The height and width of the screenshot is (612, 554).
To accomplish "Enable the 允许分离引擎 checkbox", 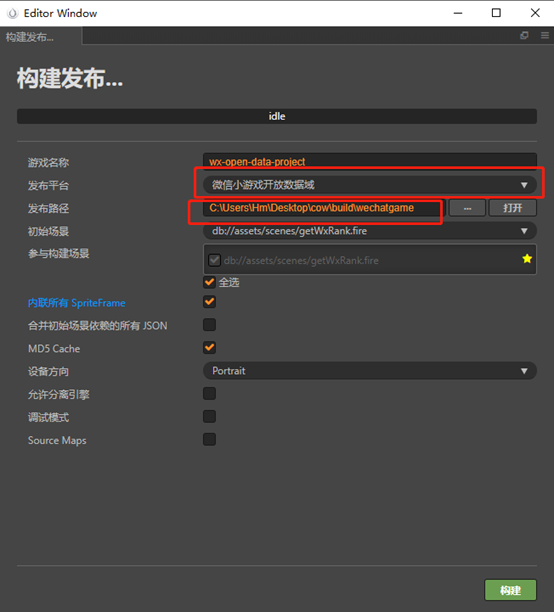I will coord(210,393).
